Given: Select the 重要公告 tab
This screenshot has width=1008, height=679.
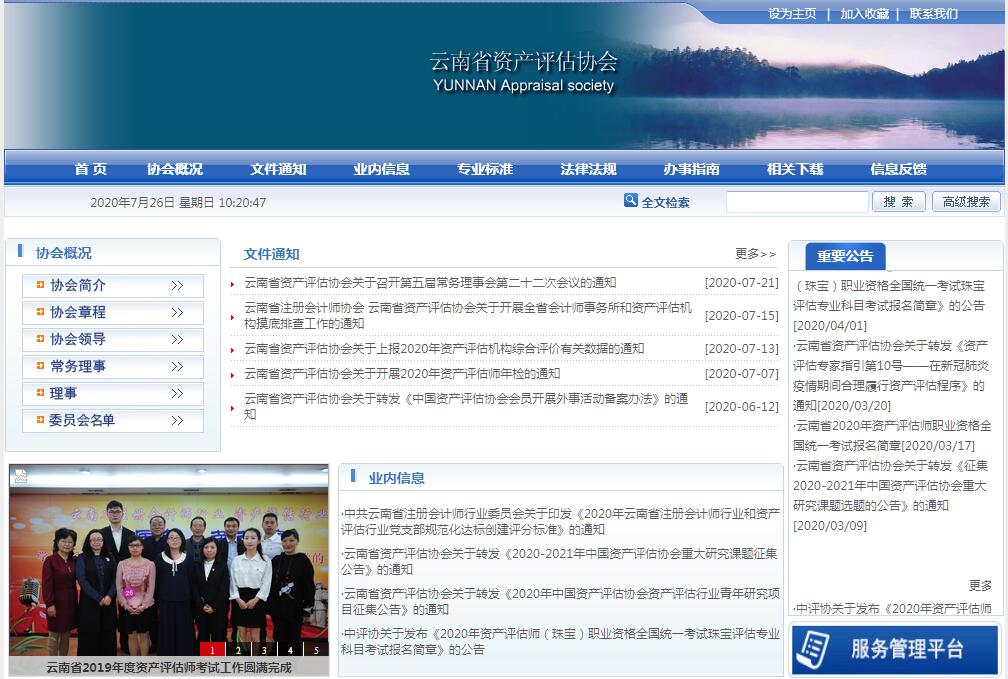Looking at the screenshot, I should click(x=845, y=256).
